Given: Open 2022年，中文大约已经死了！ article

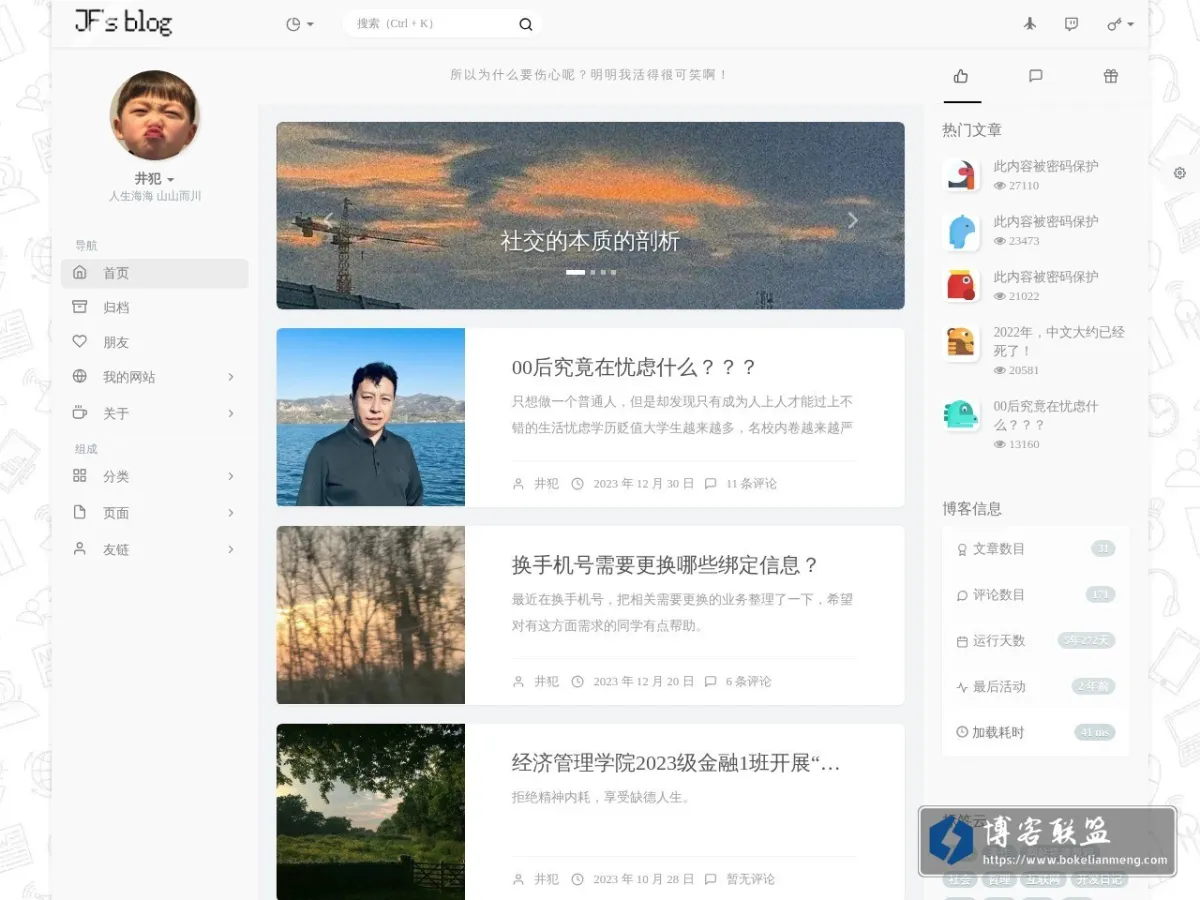Looking at the screenshot, I should (x=1059, y=341).
